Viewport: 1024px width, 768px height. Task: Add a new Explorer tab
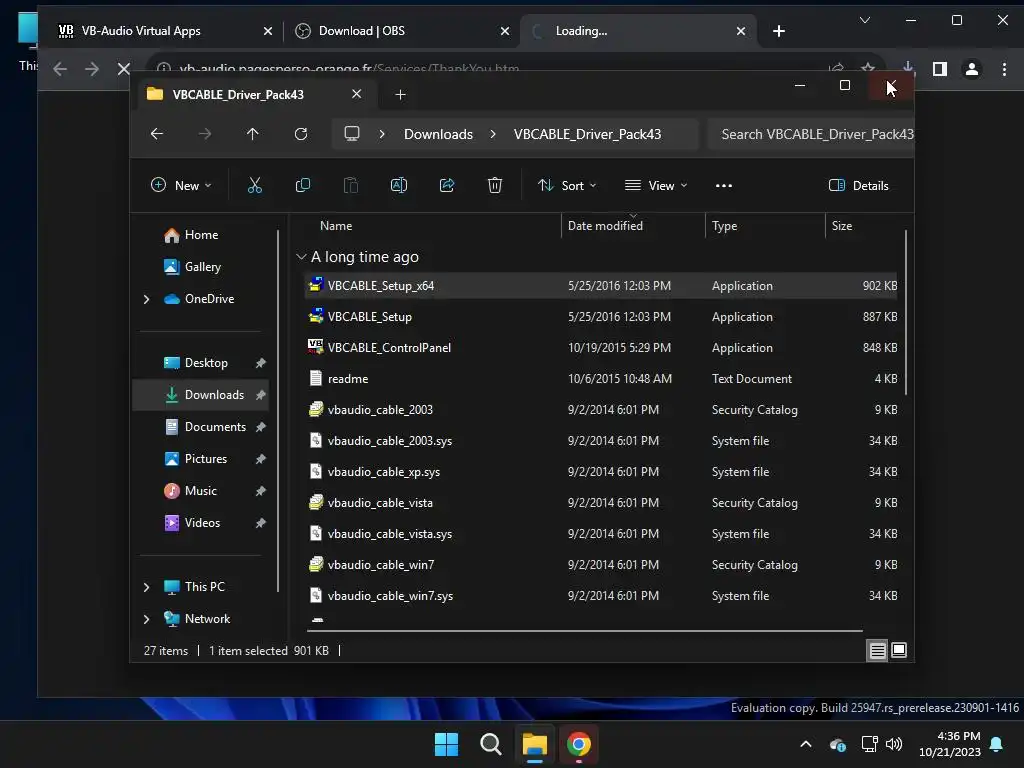tap(400, 95)
